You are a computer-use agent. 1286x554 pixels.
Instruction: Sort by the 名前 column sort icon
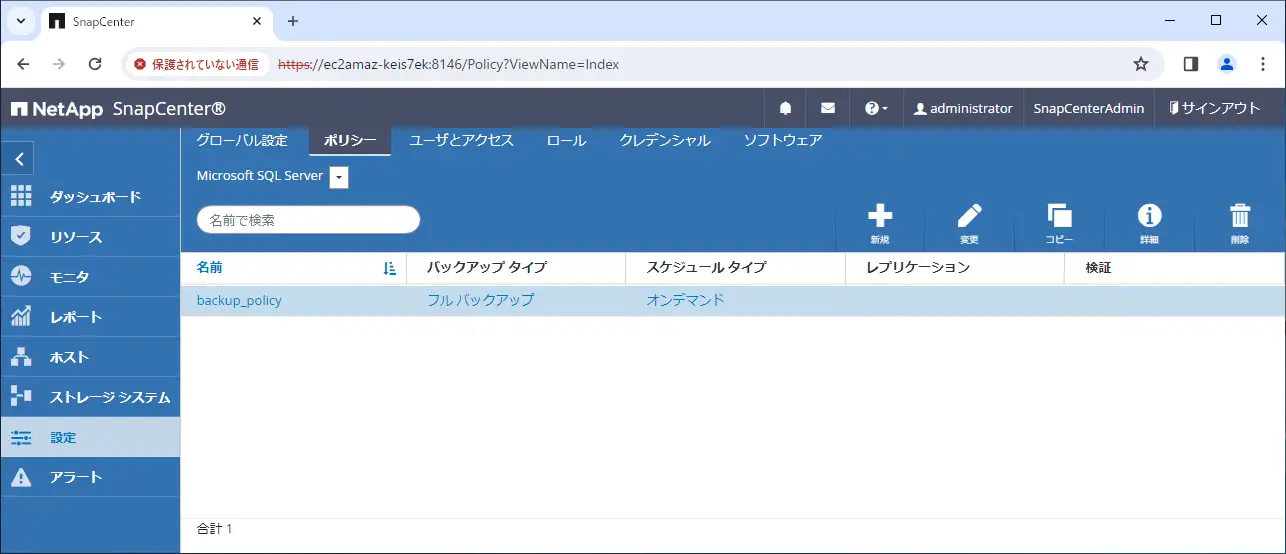(390, 268)
